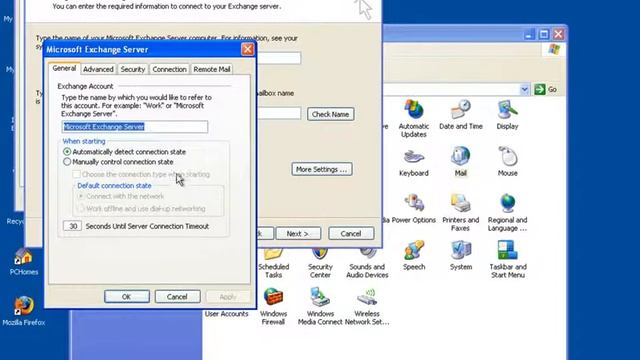Click Next in the account wizard
Viewport: 640px width, 360px height.
tap(298, 233)
